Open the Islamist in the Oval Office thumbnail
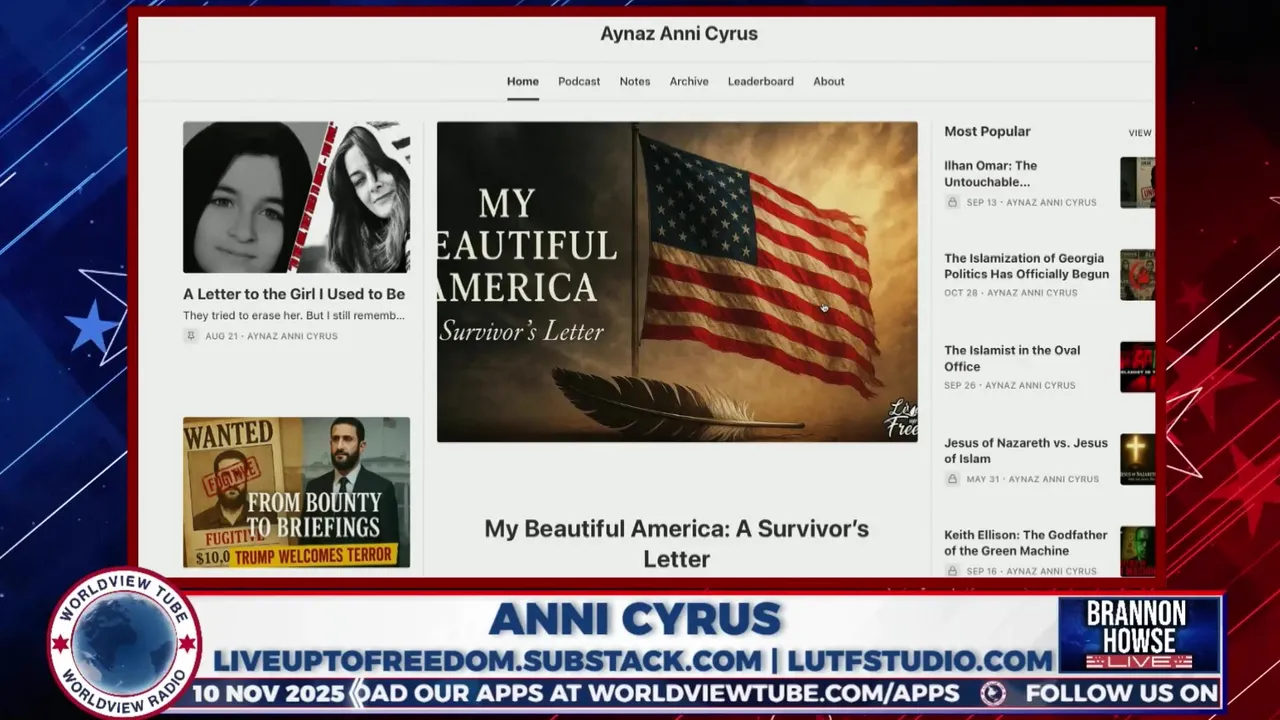The height and width of the screenshot is (720, 1280). [1137, 367]
